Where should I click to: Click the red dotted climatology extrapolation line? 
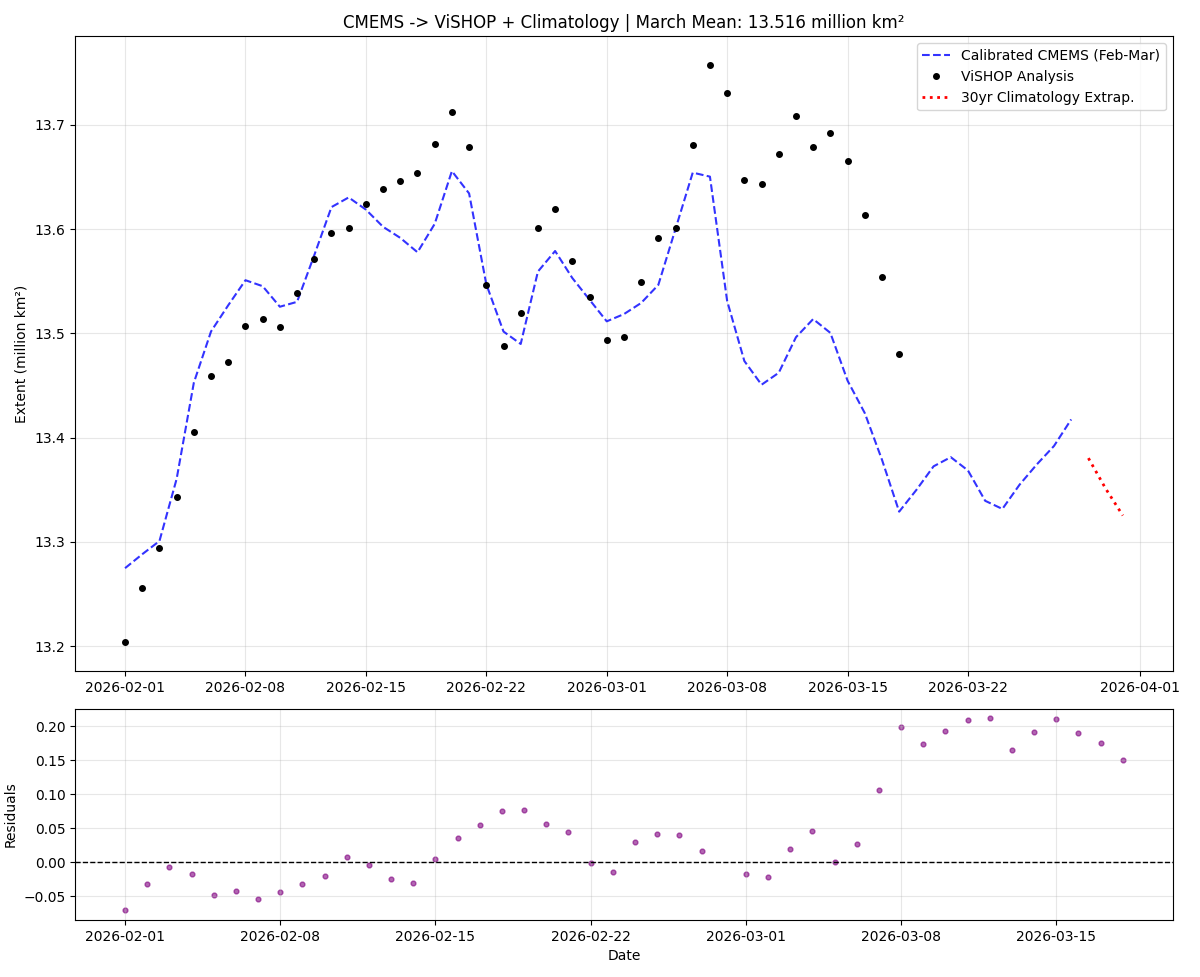pos(1105,487)
